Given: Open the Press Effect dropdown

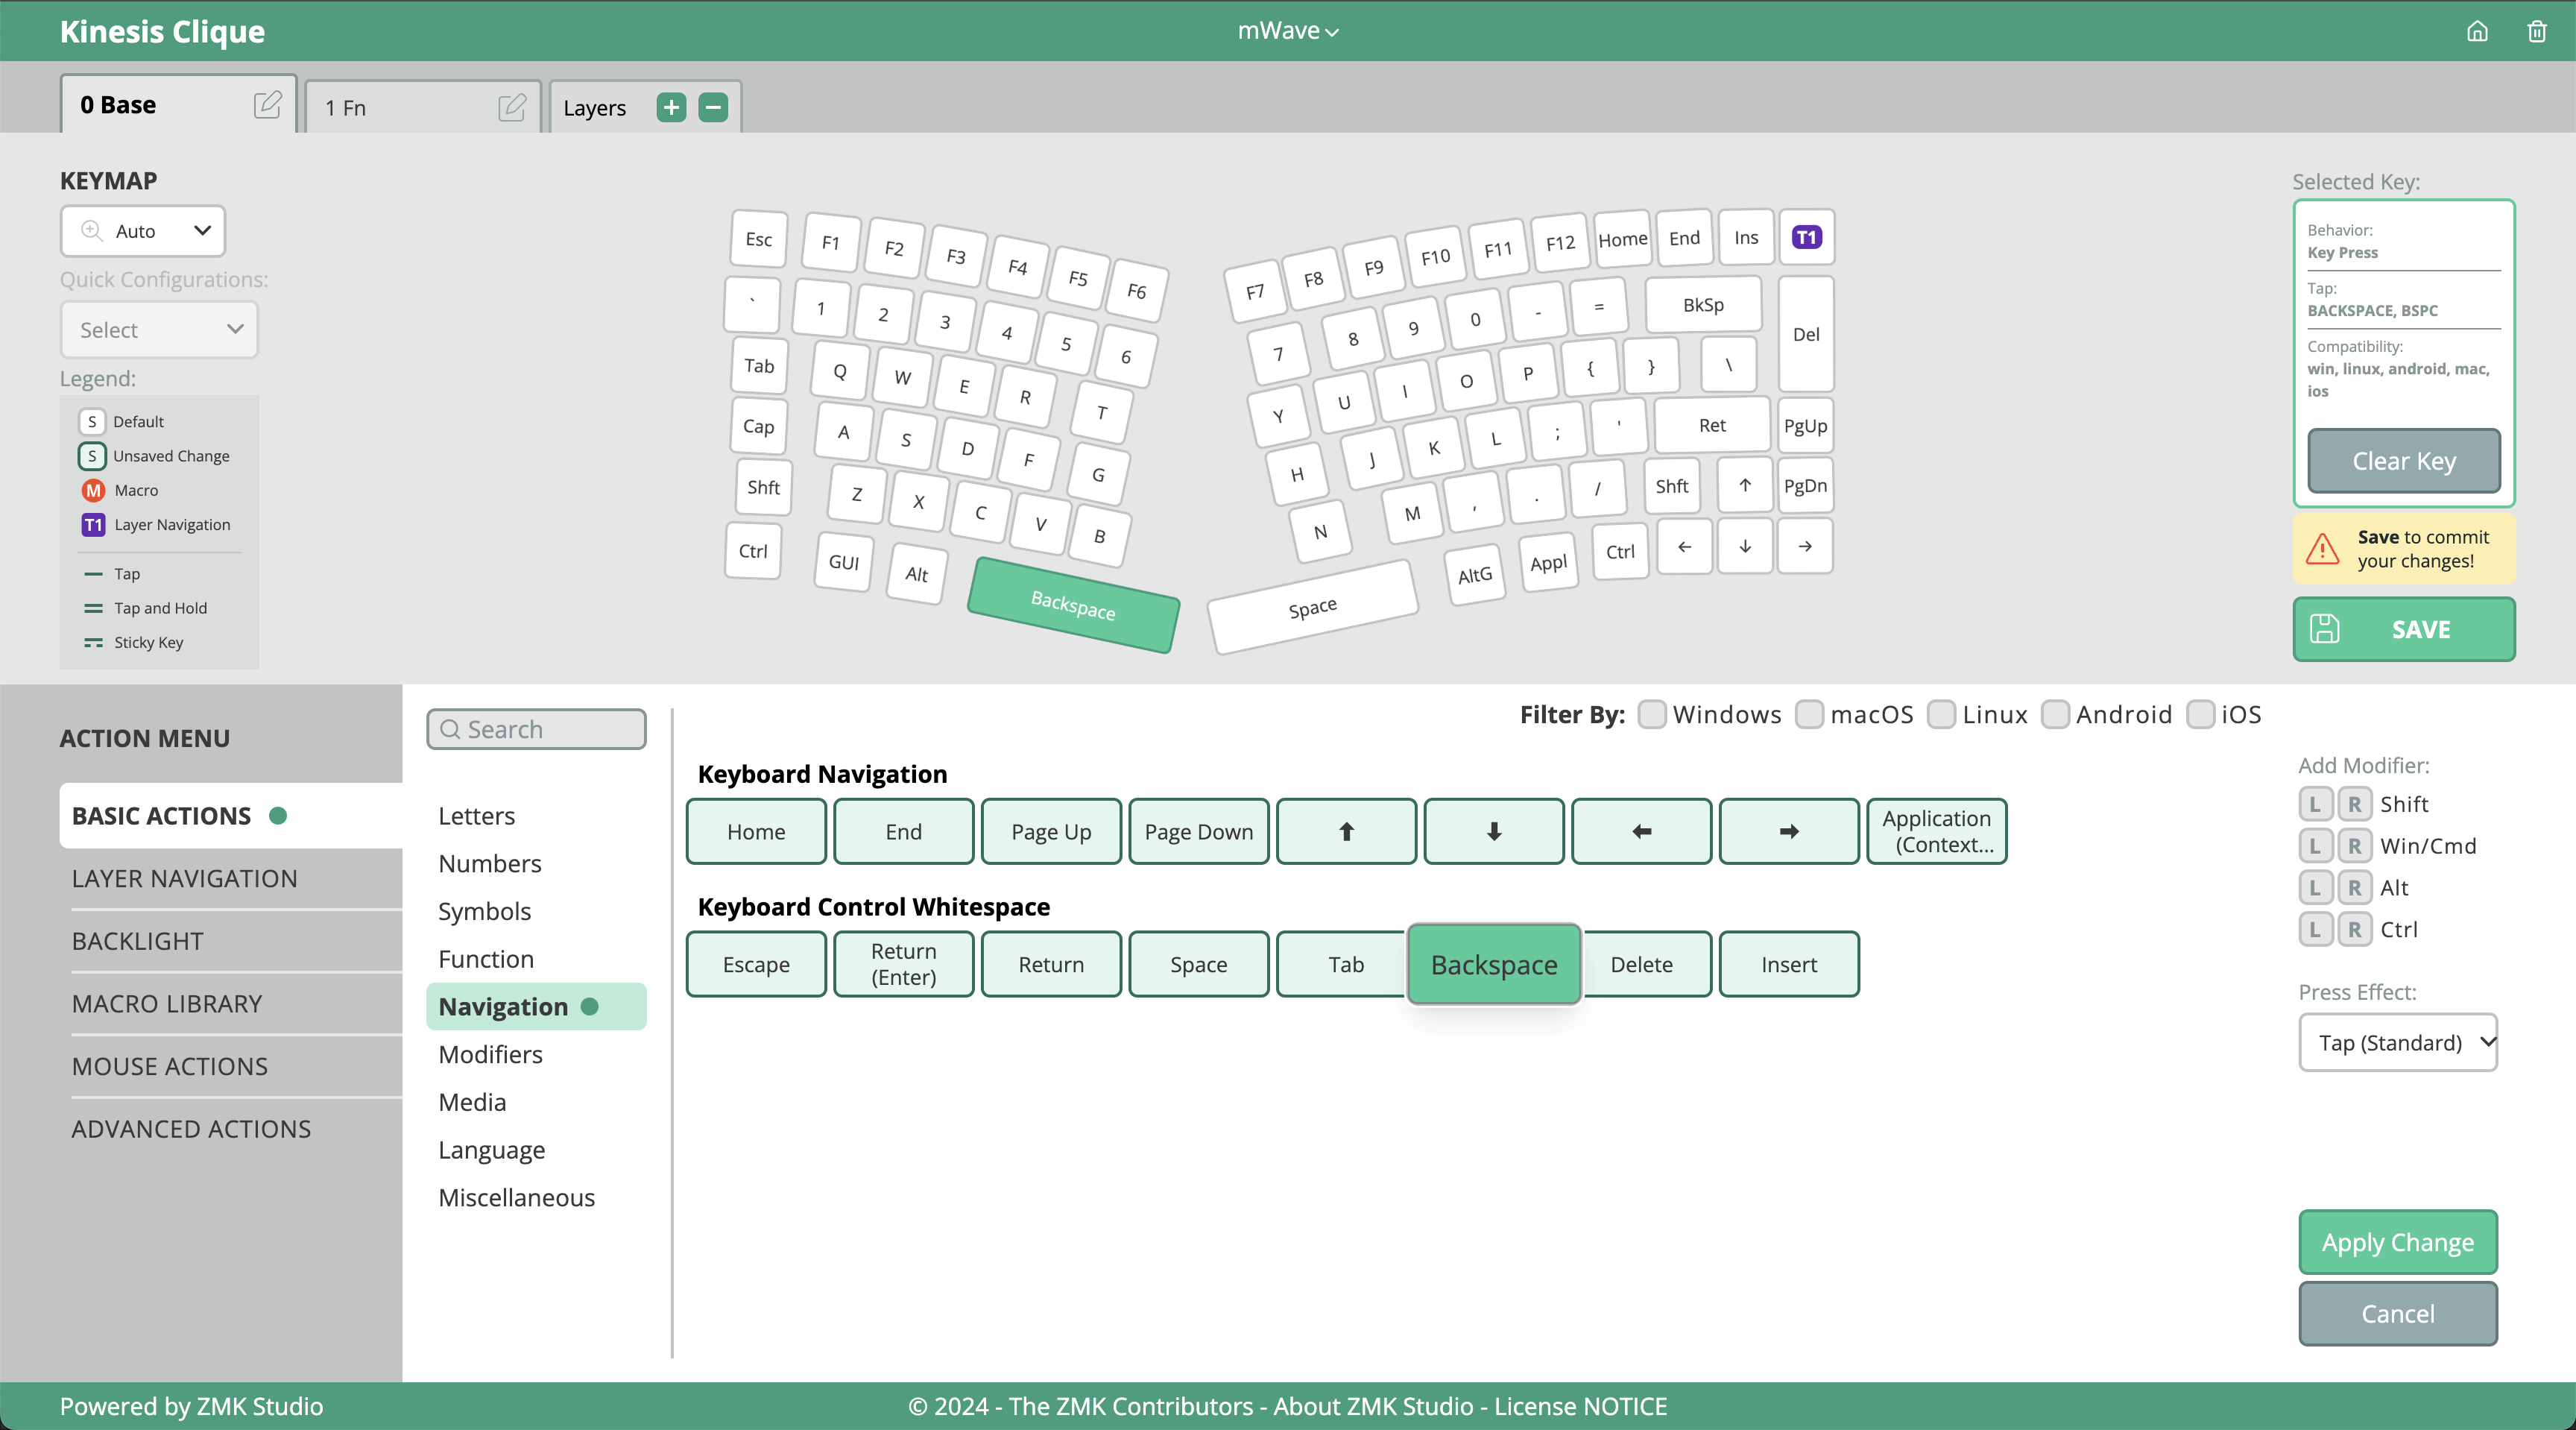Looking at the screenshot, I should tap(2398, 1042).
